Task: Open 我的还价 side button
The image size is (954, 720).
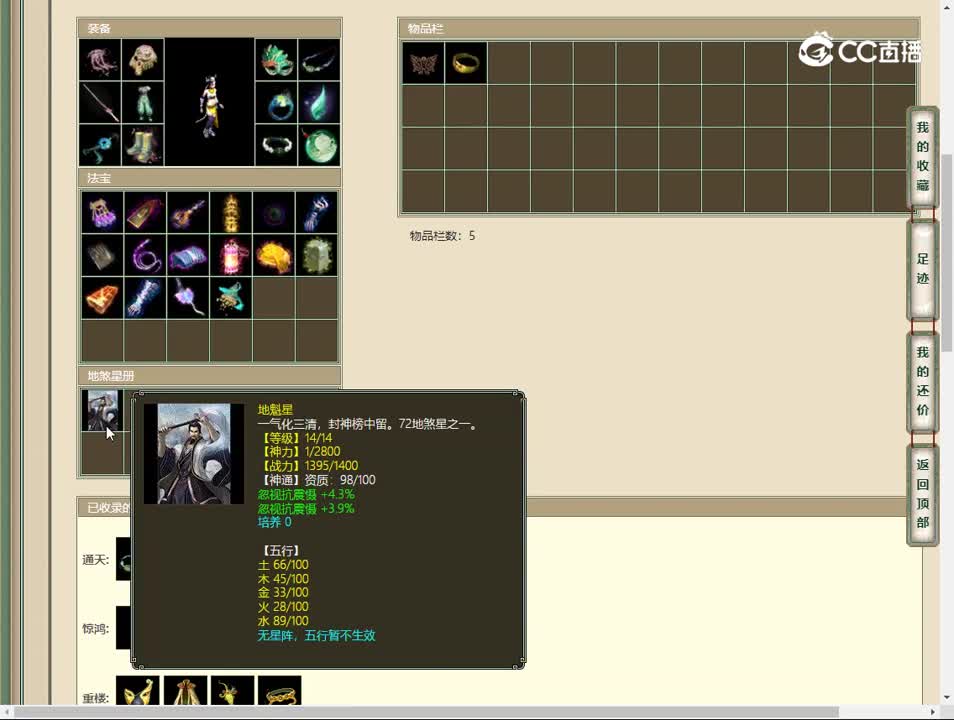Action: click(922, 382)
